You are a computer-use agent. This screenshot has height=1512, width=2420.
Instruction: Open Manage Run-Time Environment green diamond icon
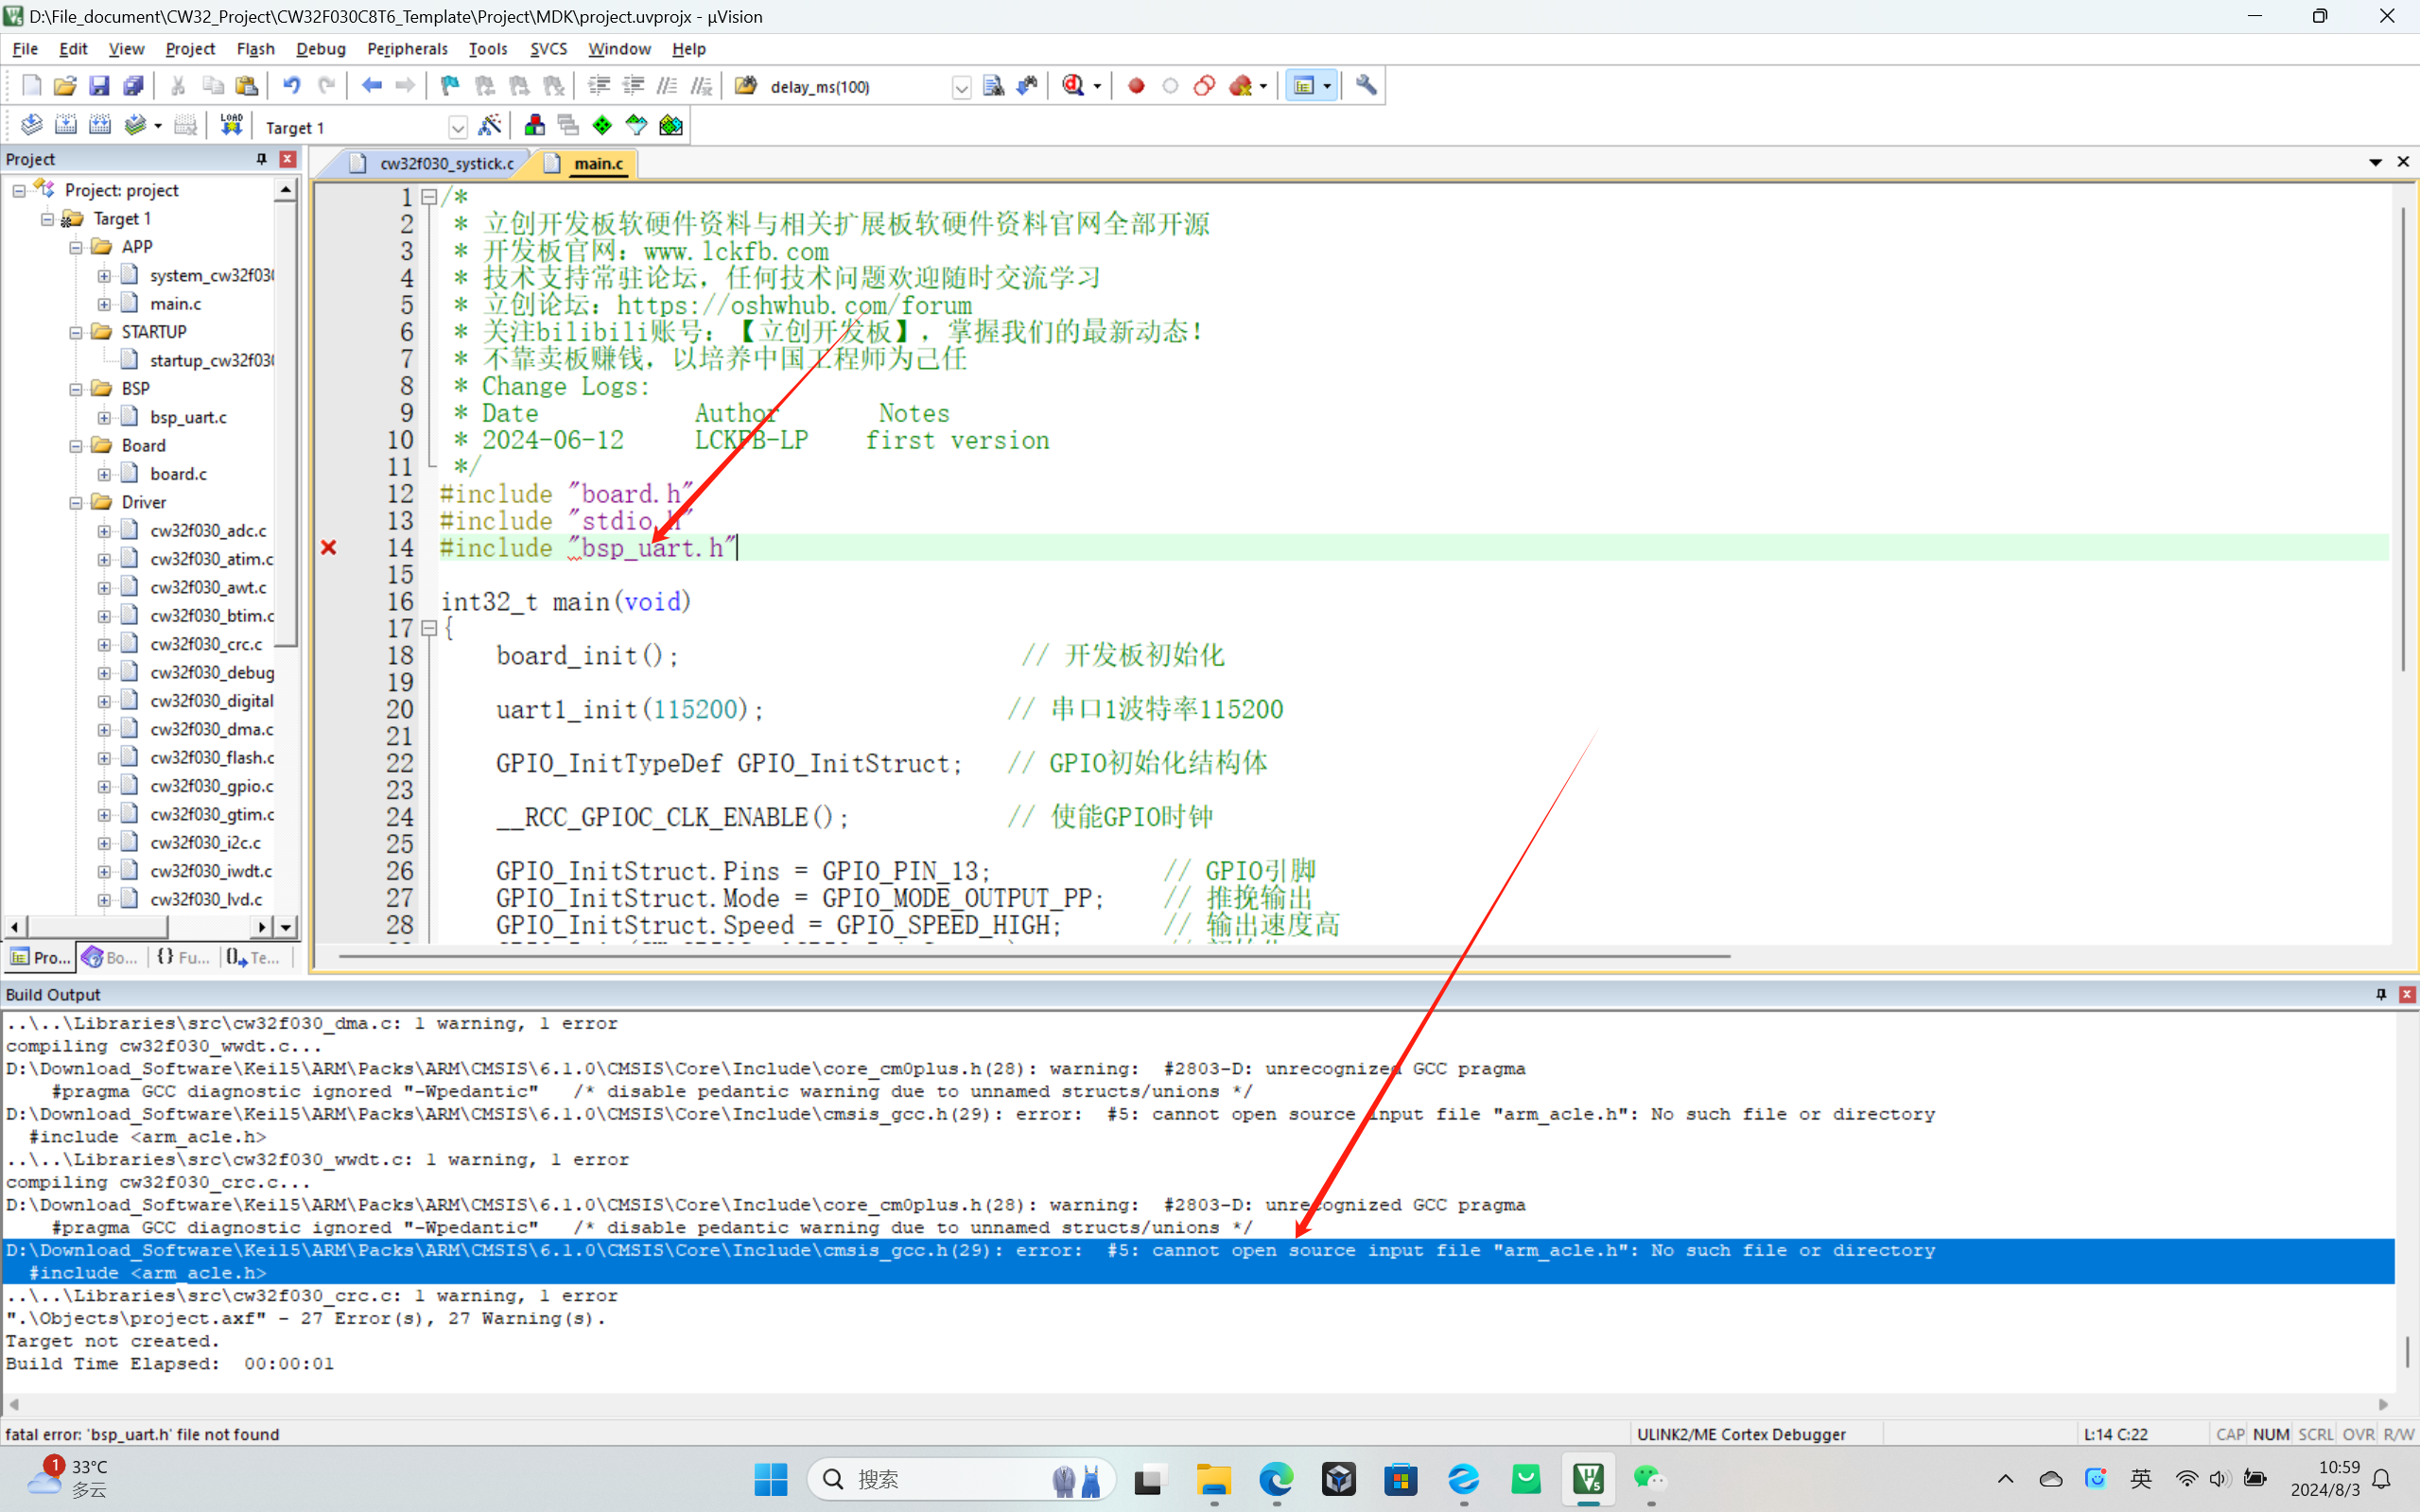pos(602,126)
